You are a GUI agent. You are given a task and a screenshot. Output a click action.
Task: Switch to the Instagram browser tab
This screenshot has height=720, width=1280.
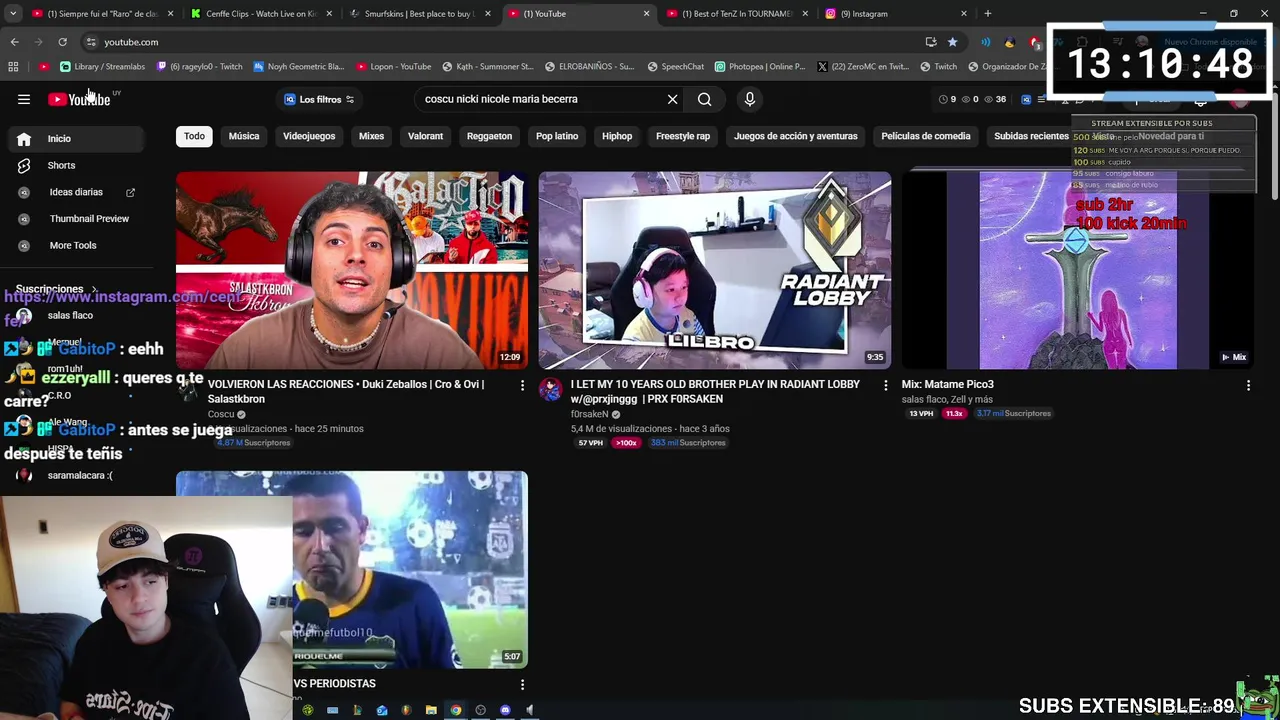(895, 14)
